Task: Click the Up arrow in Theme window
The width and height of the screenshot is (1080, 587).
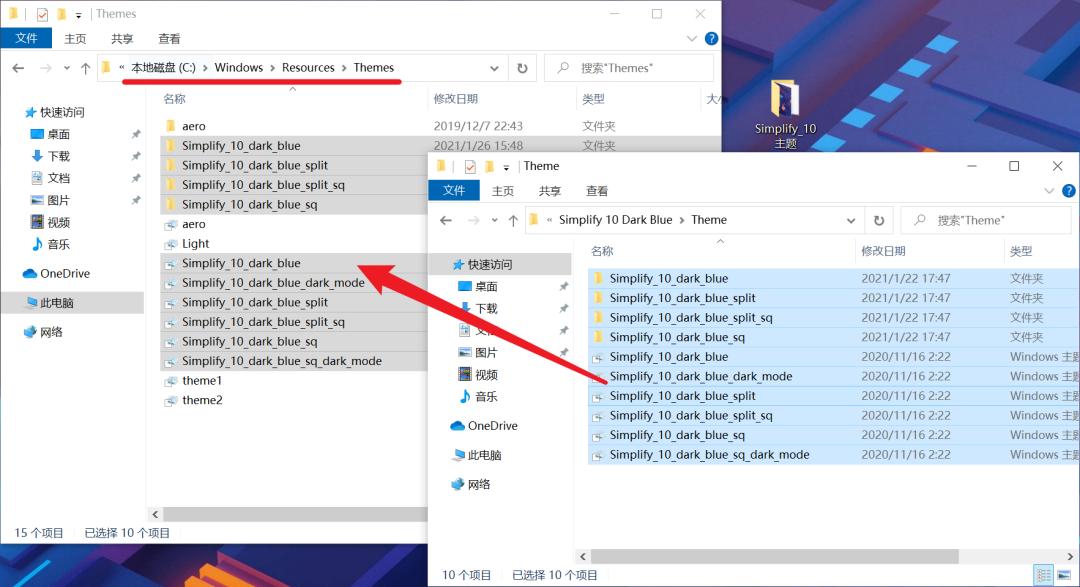Action: [x=513, y=220]
